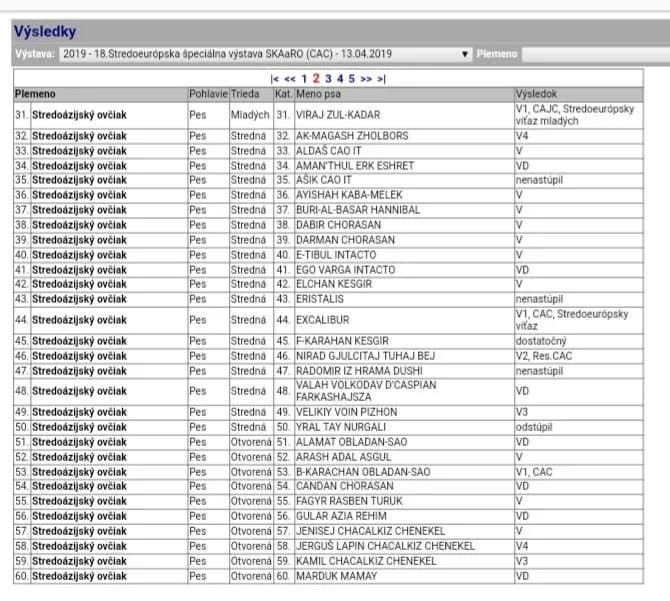
Task: Select dog name ERISTALIS
Action: (320, 299)
